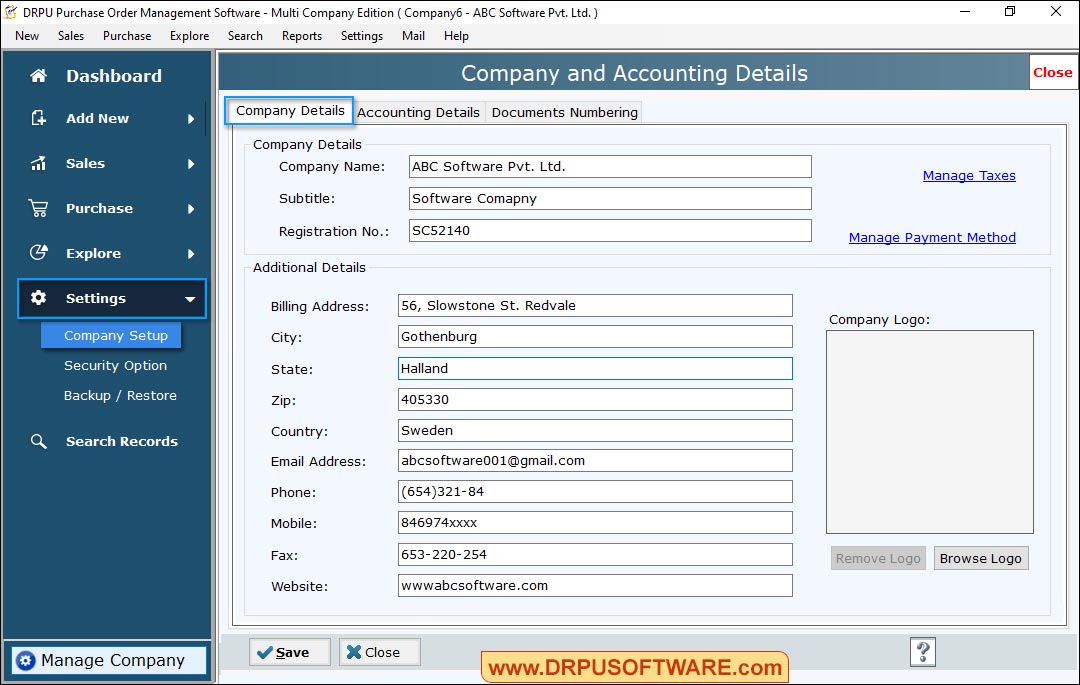Screen dimensions: 1080x685
Task: Collapse the Settings section arrow
Action: click(x=192, y=298)
